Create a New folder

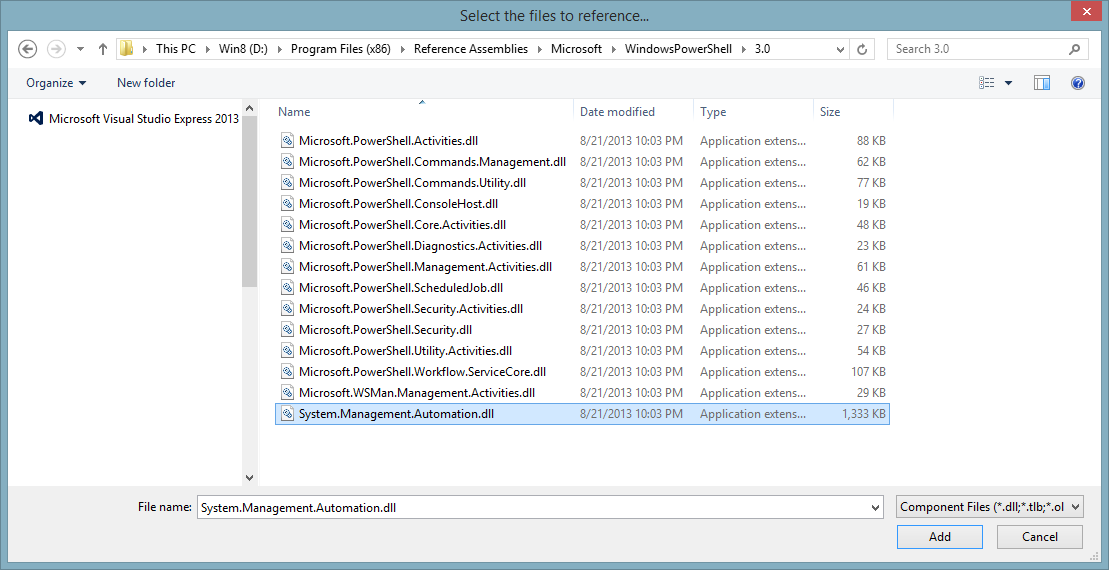146,83
